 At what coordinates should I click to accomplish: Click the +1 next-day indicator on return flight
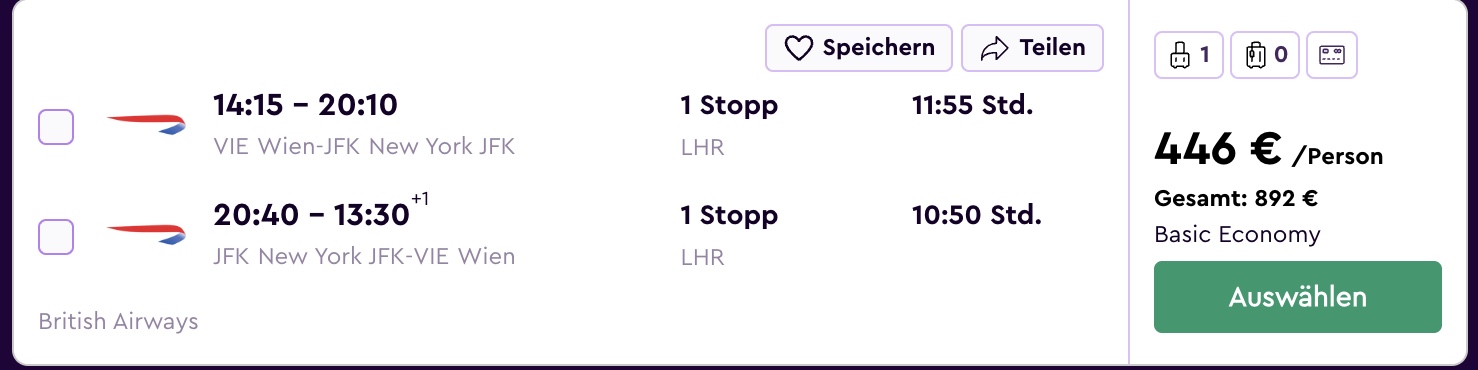tap(420, 200)
